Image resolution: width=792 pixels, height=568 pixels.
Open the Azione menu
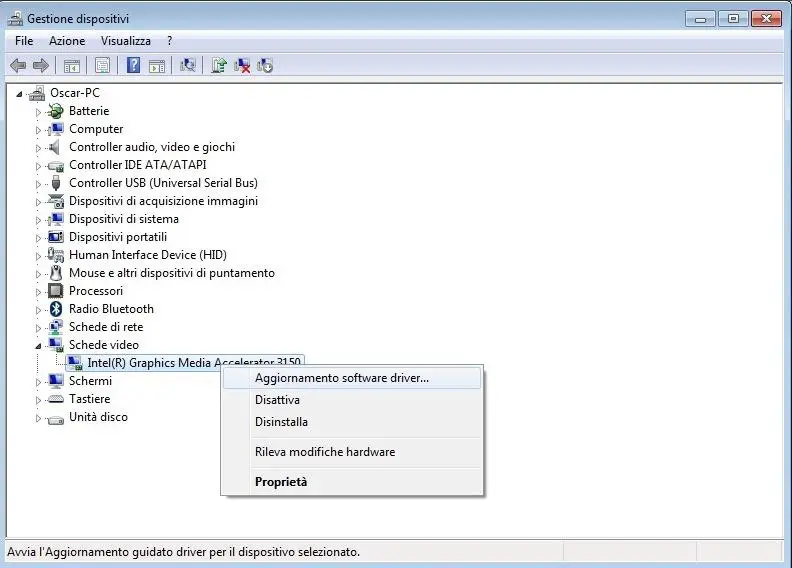67,41
